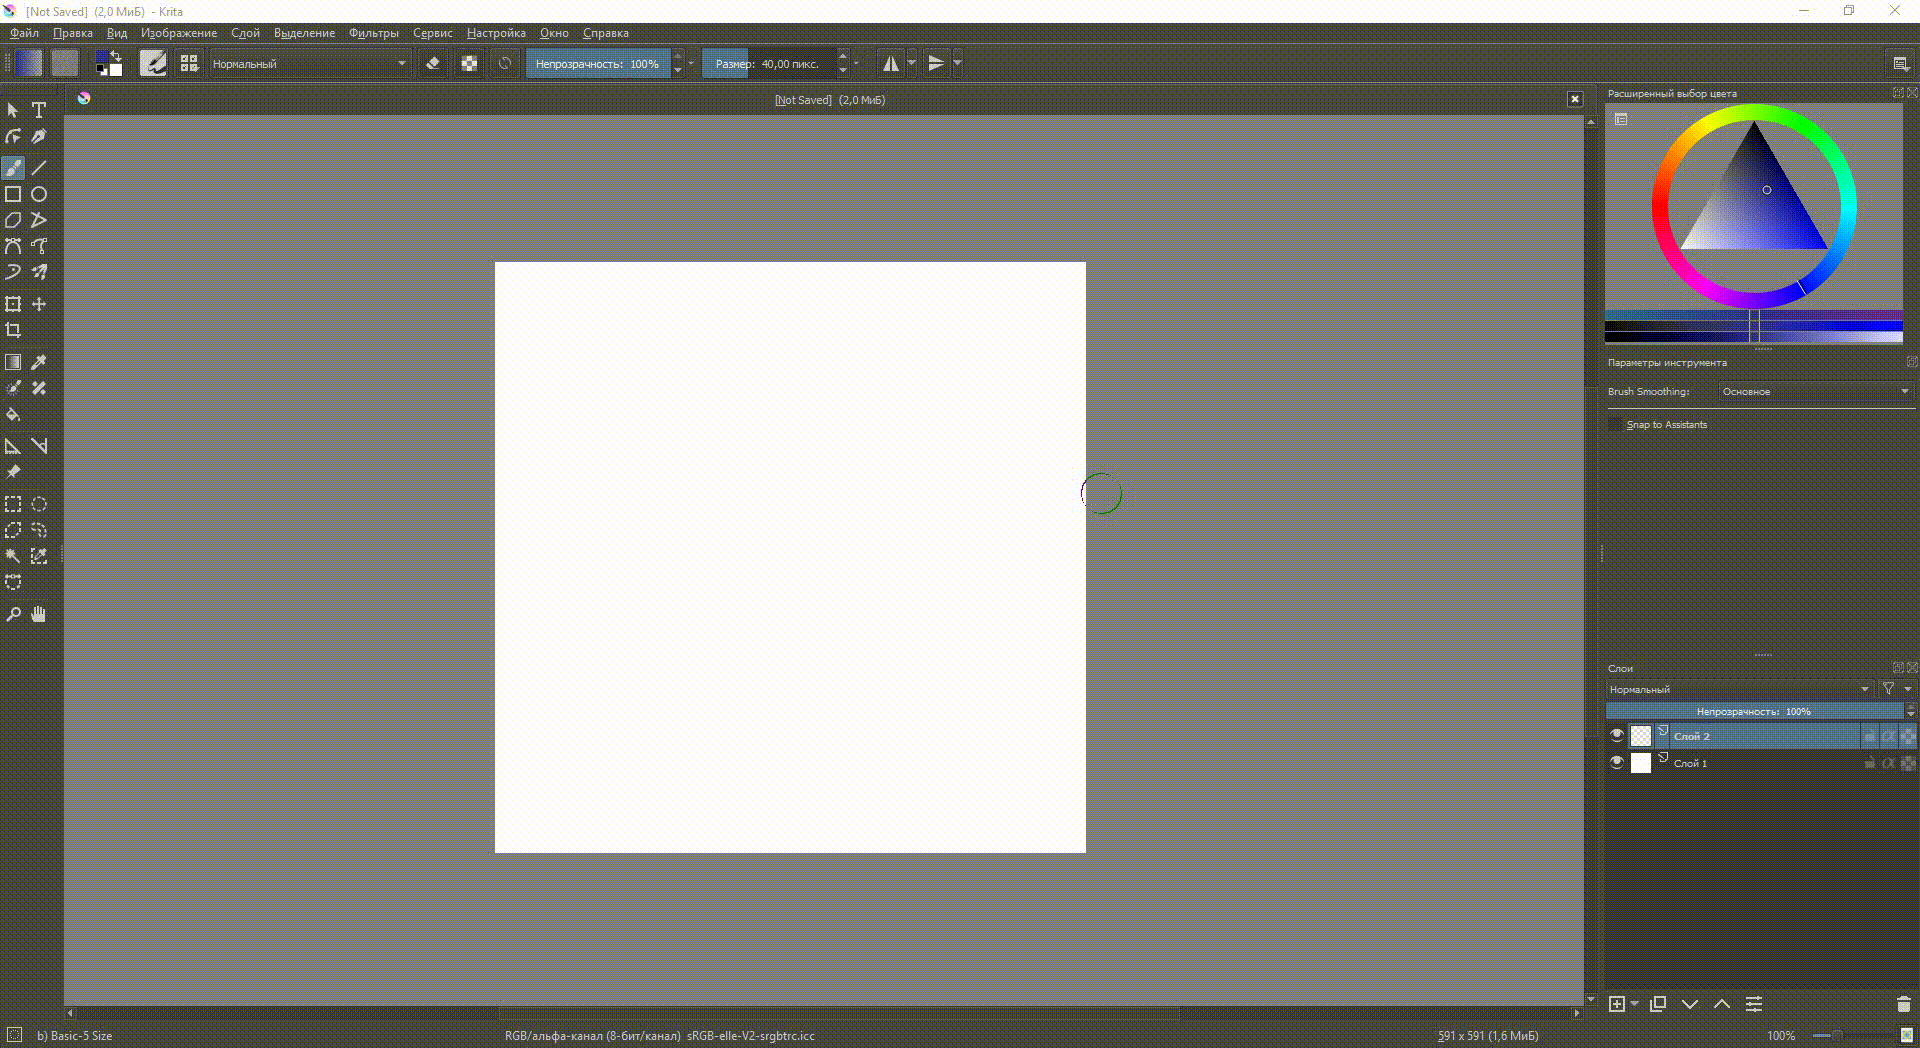Move layer up in the stack

1722,1004
